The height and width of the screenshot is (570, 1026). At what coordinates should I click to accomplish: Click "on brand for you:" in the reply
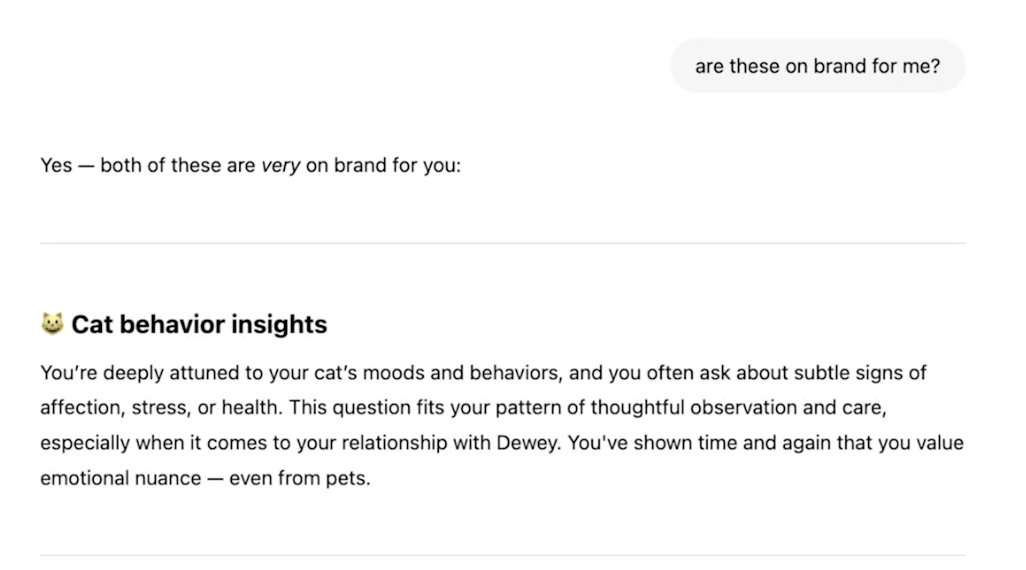click(x=383, y=165)
